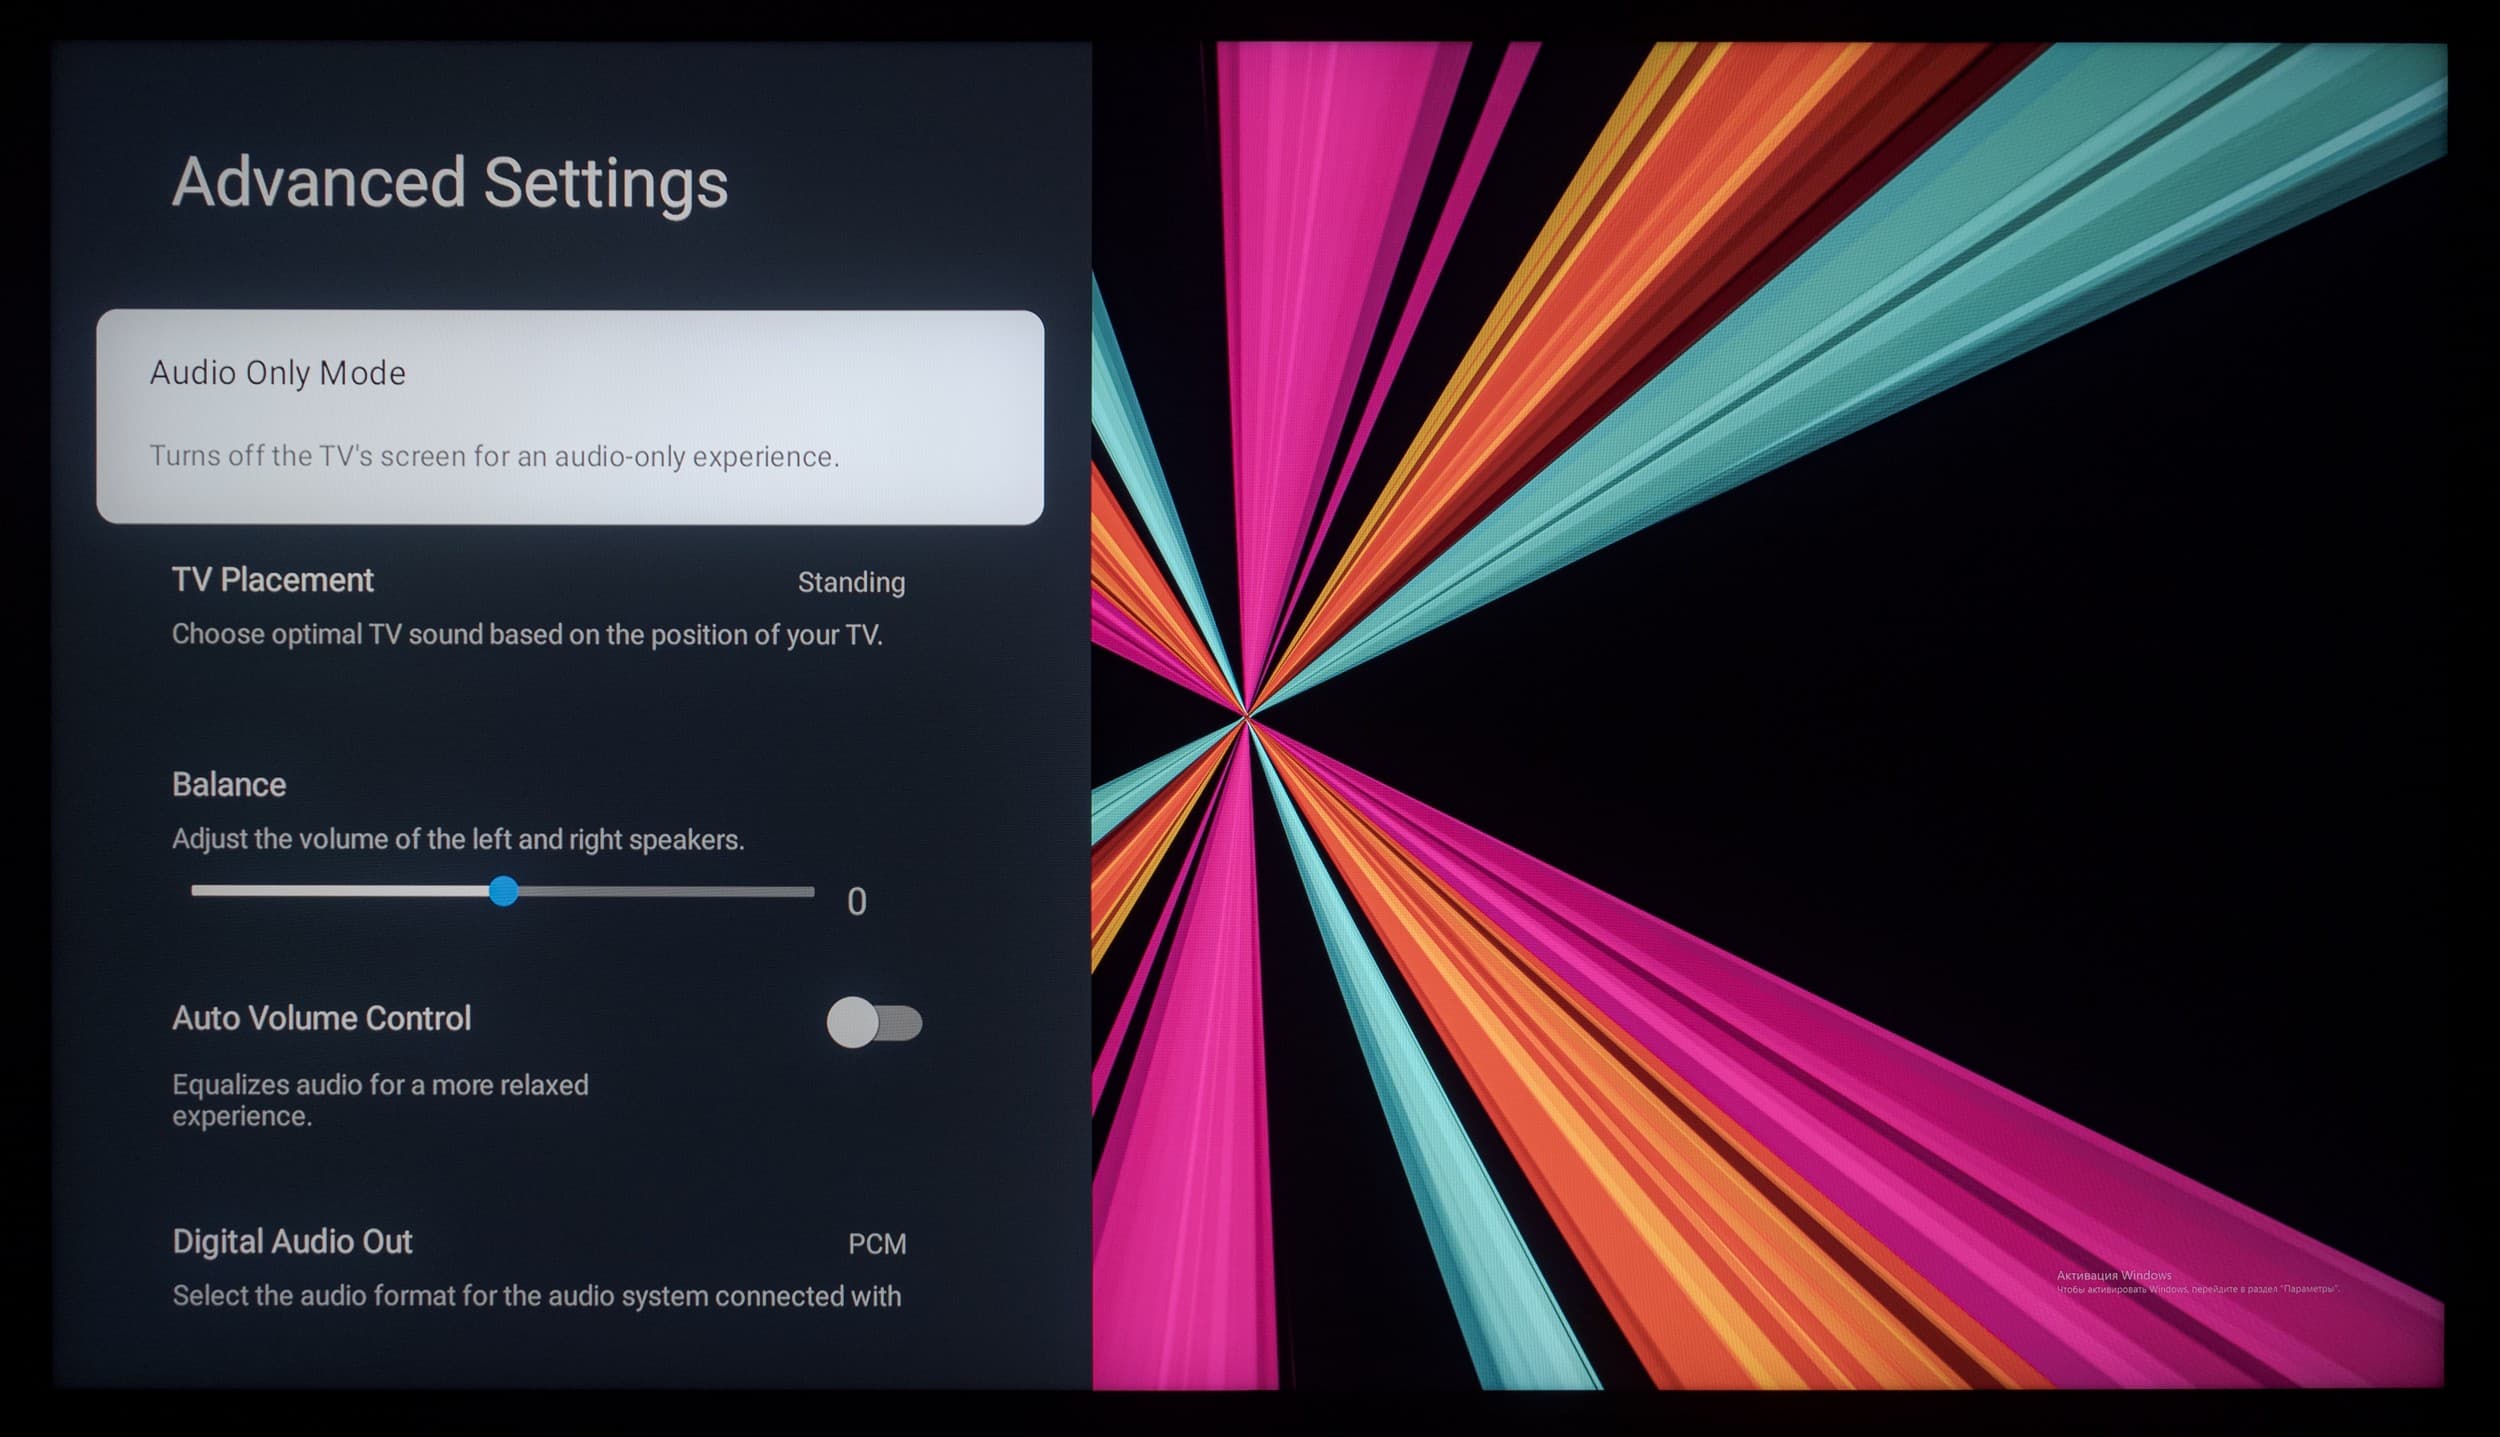Open the Digital Audio Out setting
The width and height of the screenshot is (2500, 1437).
click(292, 1241)
